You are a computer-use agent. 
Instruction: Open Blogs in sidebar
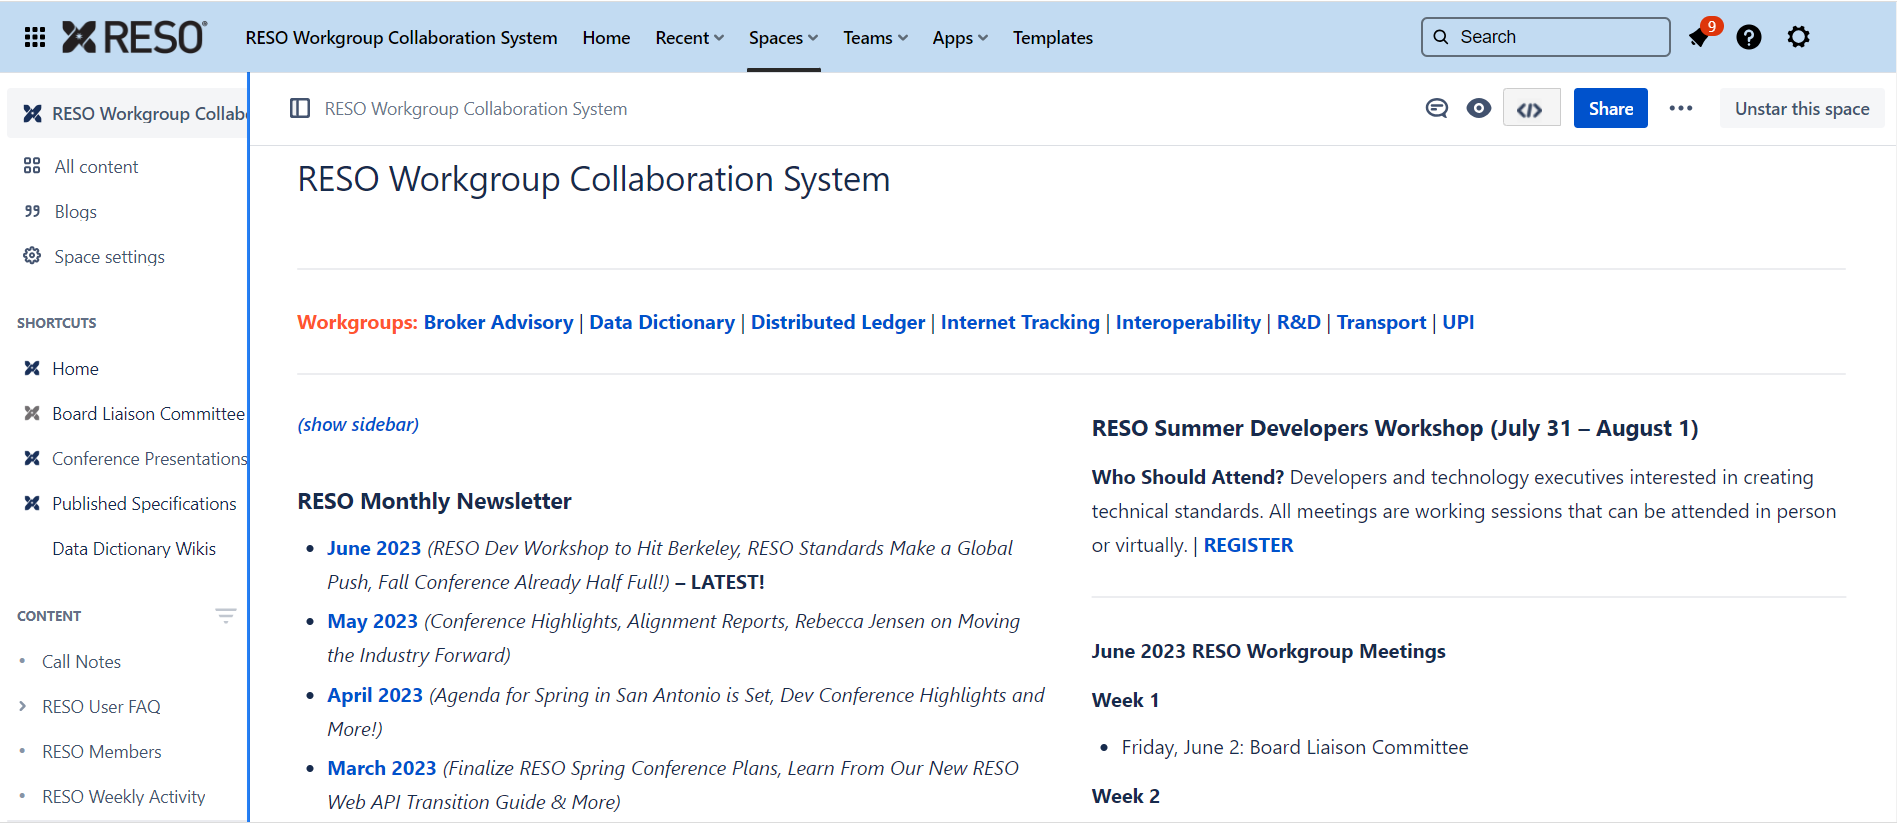pyautogui.click(x=75, y=211)
